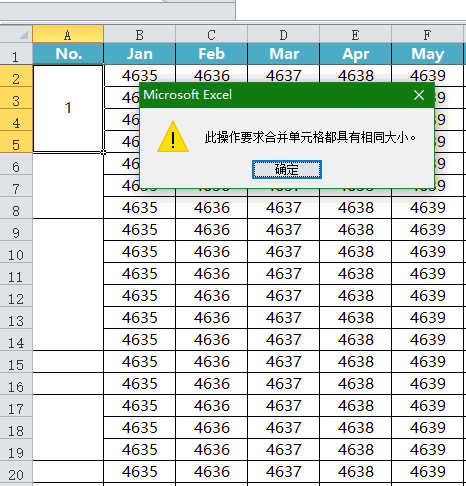Click cell D2 showing 4637
466x486 pixels.
click(x=284, y=75)
